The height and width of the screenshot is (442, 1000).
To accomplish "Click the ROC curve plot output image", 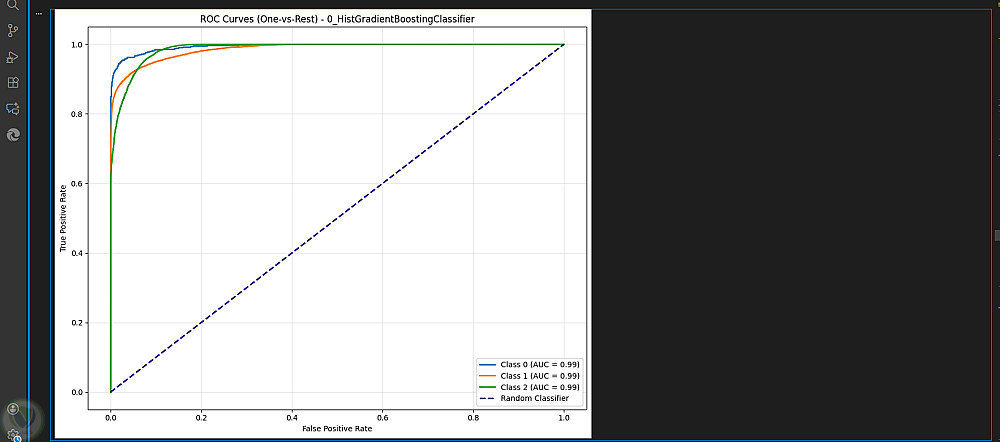I will 322,223.
